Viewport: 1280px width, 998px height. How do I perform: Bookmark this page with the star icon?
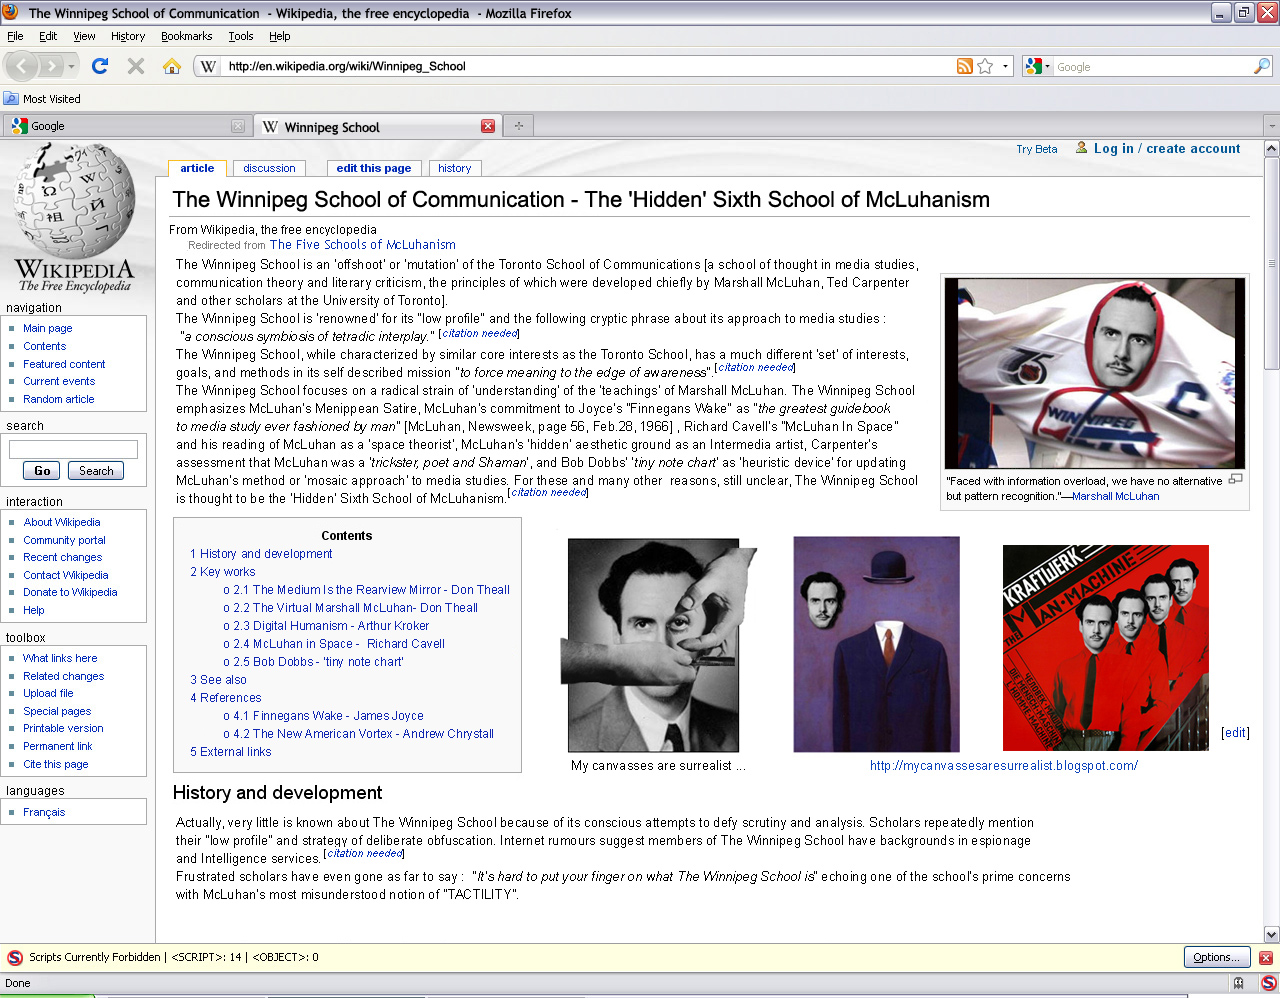pyautogui.click(x=985, y=66)
